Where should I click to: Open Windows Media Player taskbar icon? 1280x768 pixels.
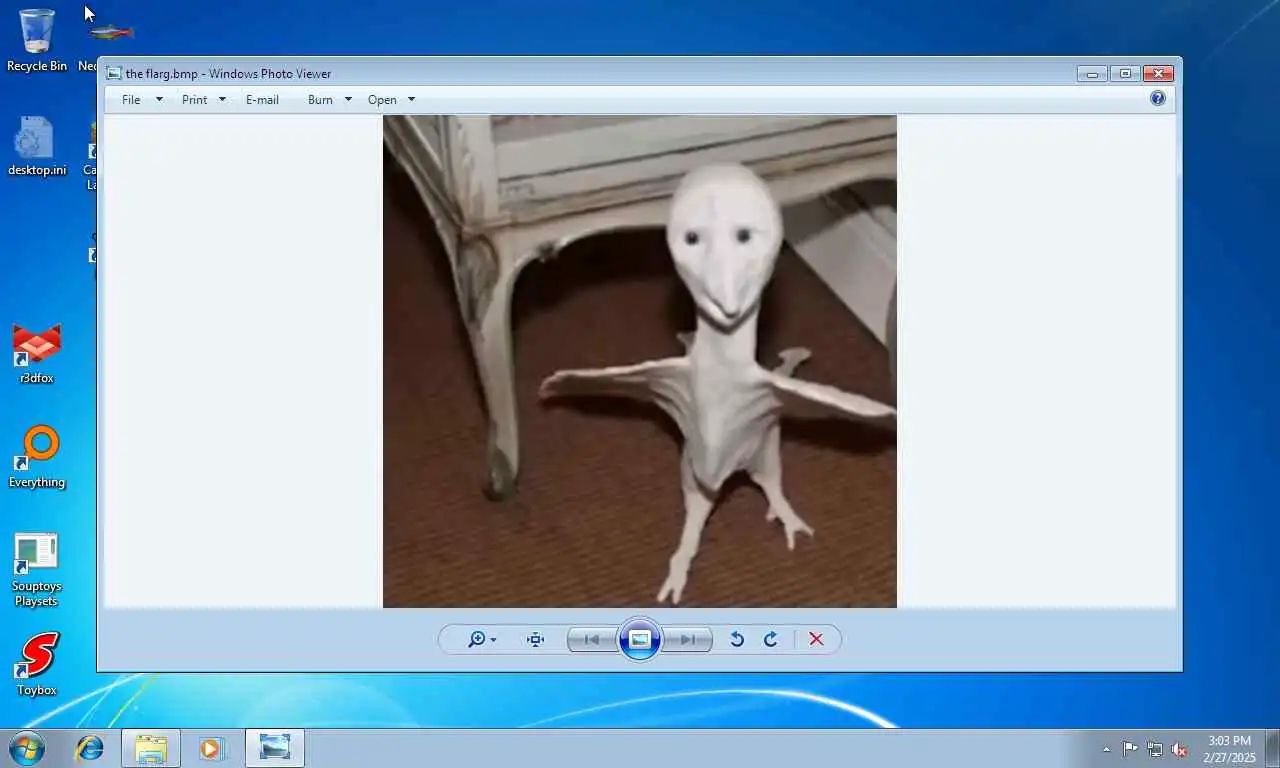pyautogui.click(x=211, y=748)
